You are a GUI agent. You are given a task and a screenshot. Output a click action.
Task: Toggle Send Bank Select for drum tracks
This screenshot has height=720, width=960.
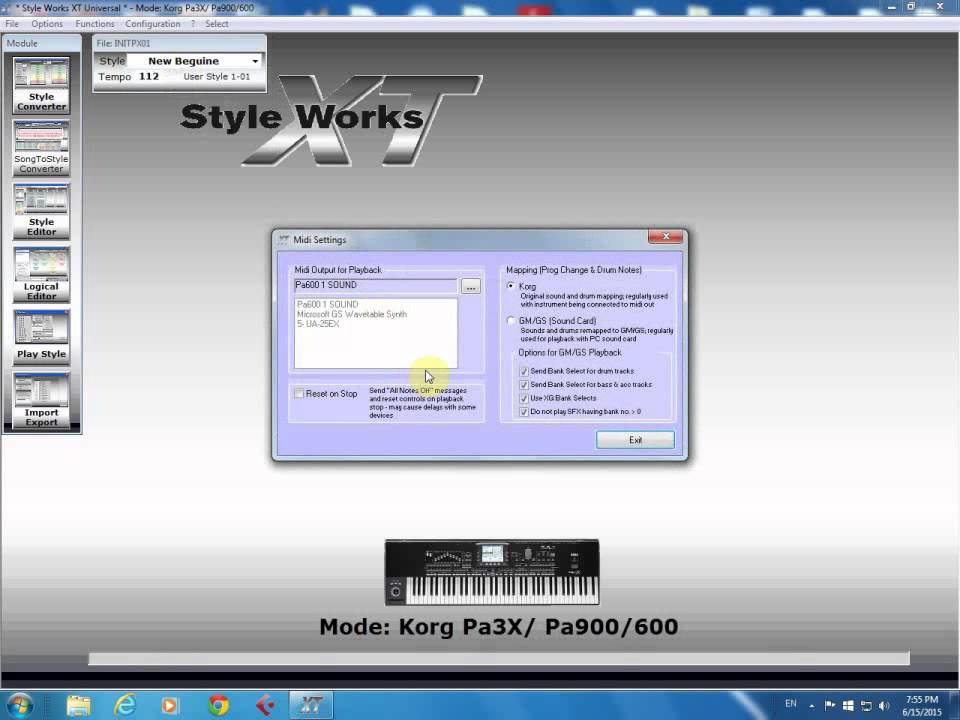[523, 371]
